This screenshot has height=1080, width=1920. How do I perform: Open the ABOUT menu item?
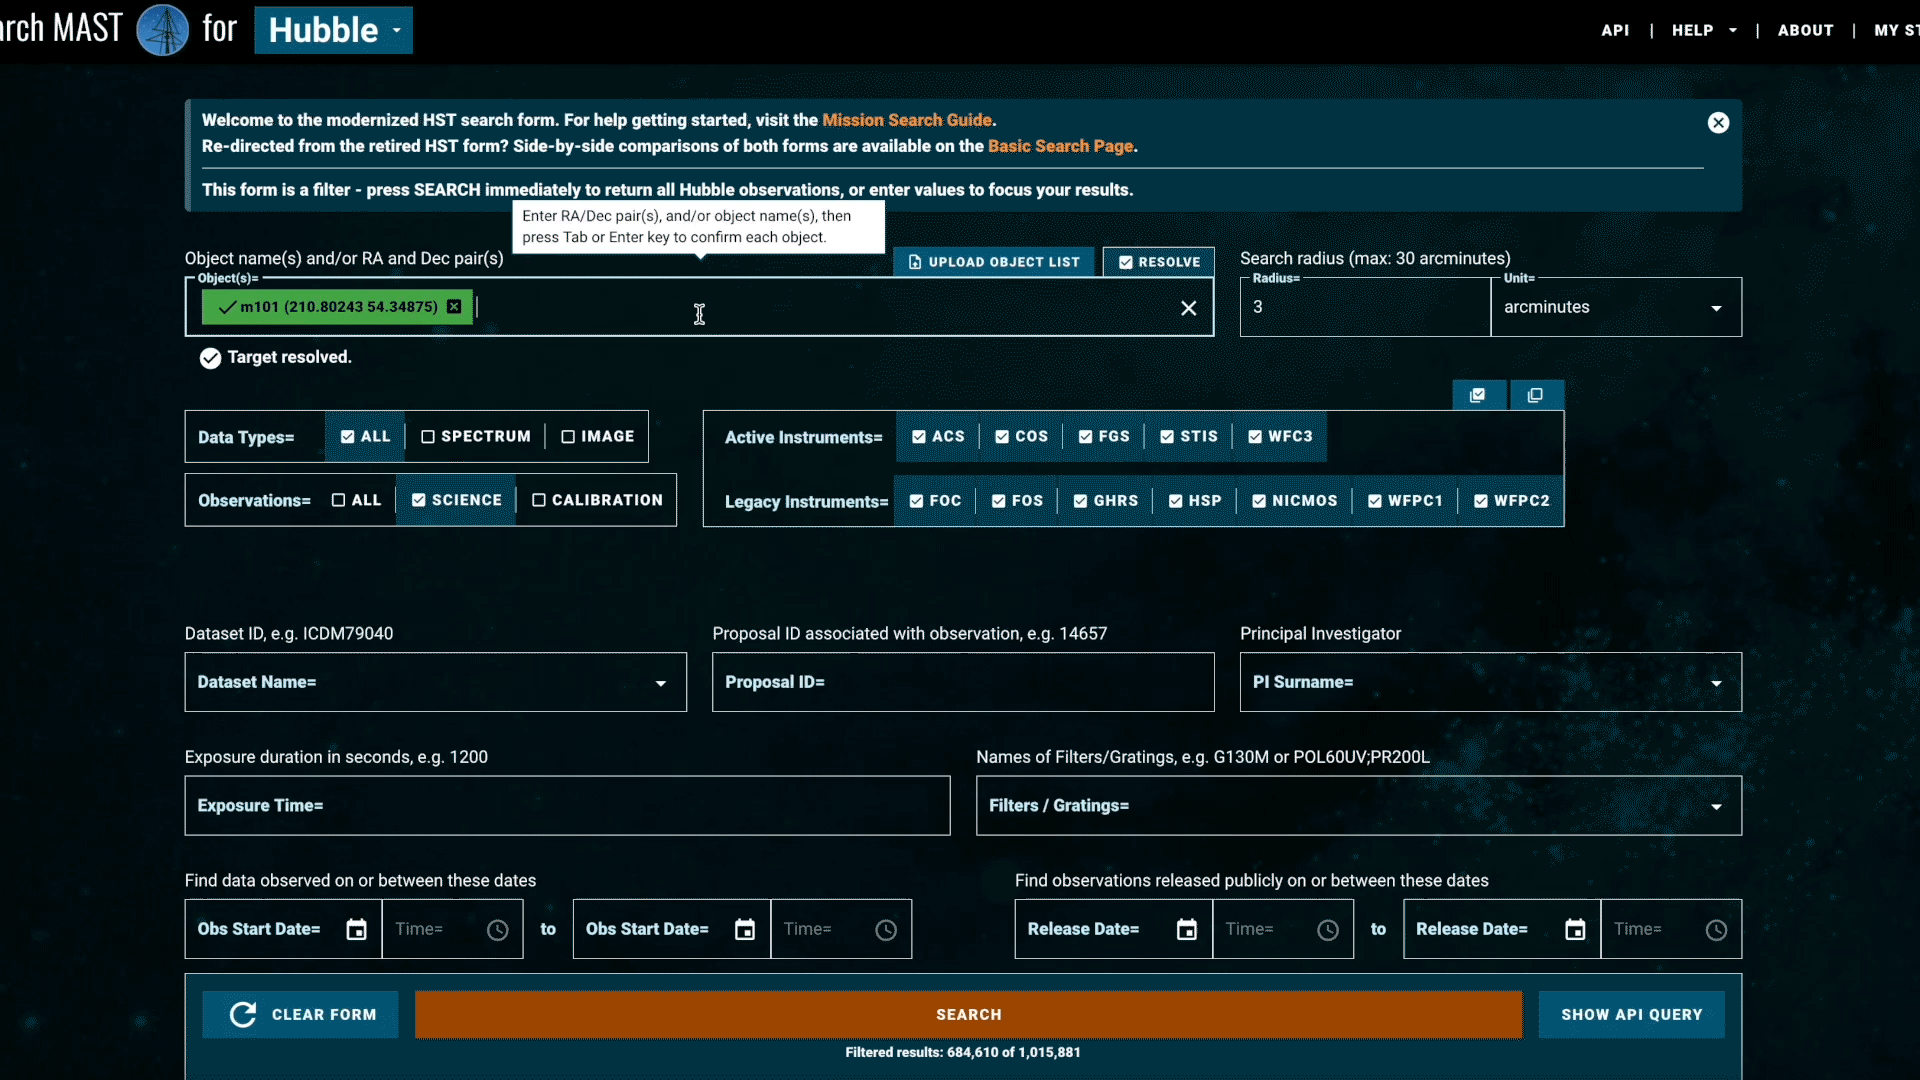1805,30
